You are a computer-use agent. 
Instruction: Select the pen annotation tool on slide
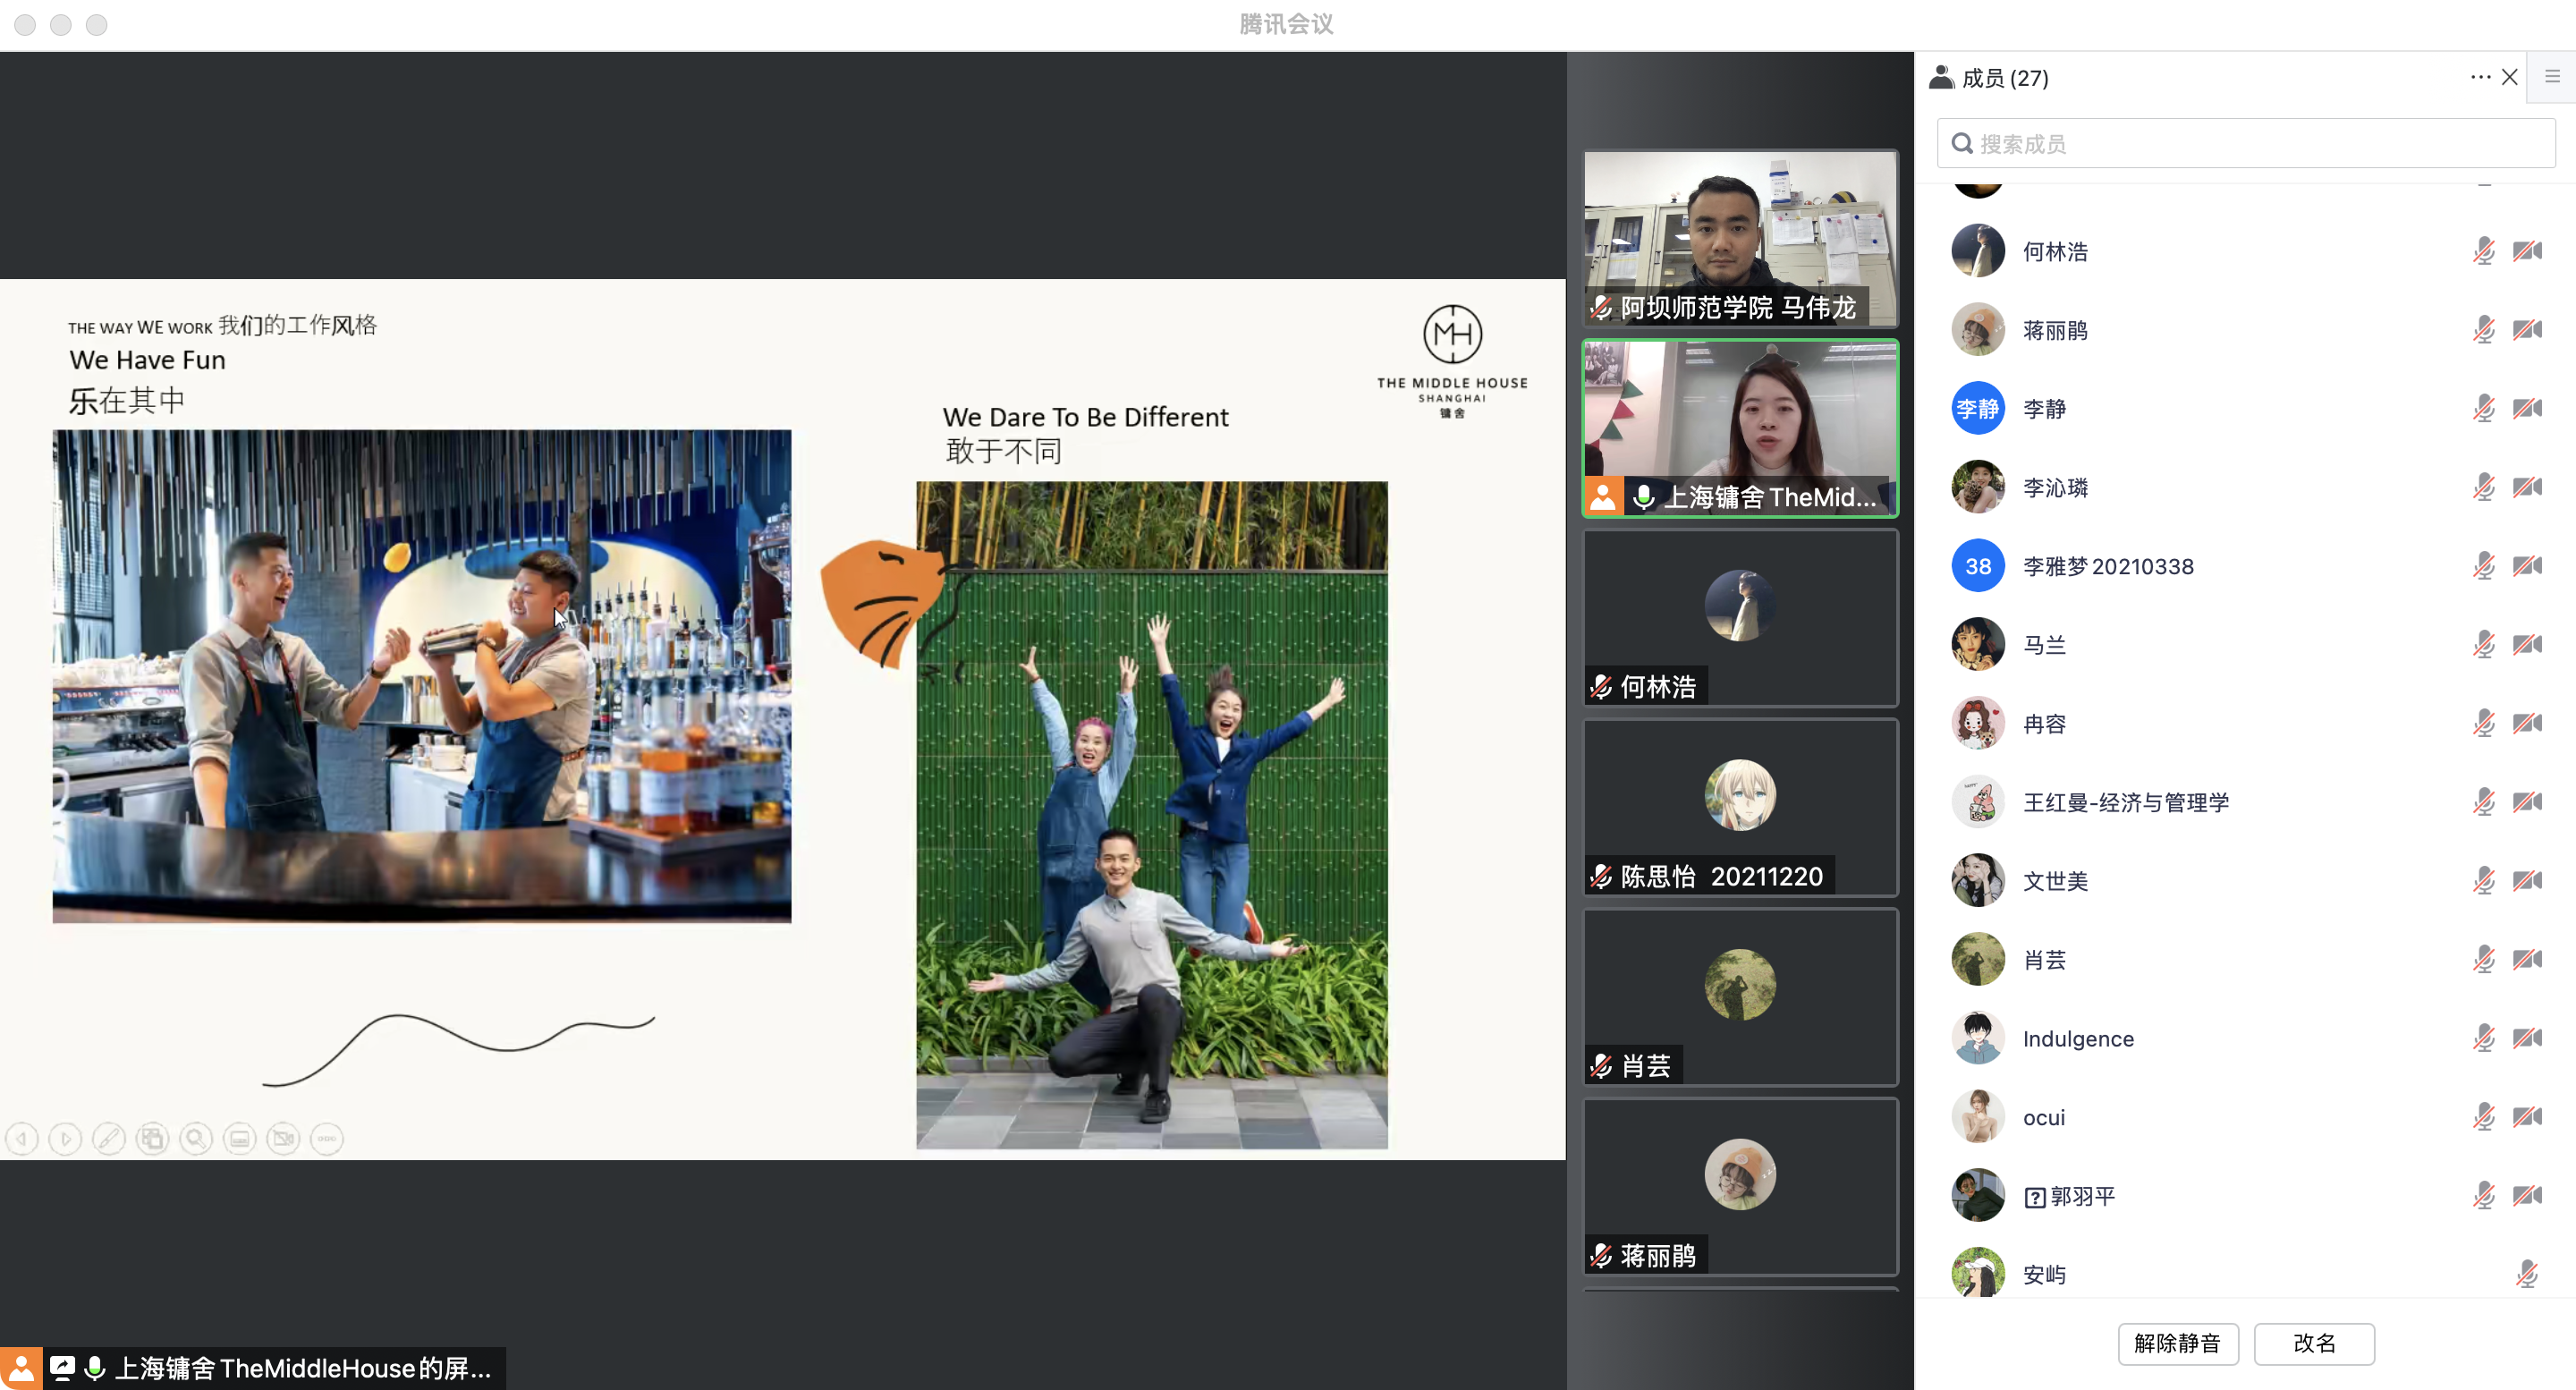coord(109,1138)
